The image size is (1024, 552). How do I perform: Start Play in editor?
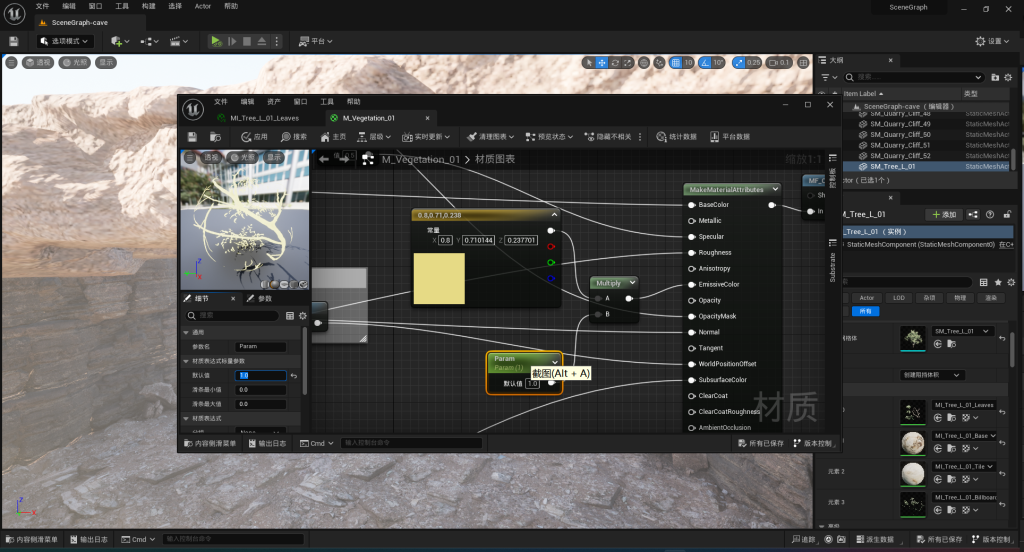[x=216, y=41]
